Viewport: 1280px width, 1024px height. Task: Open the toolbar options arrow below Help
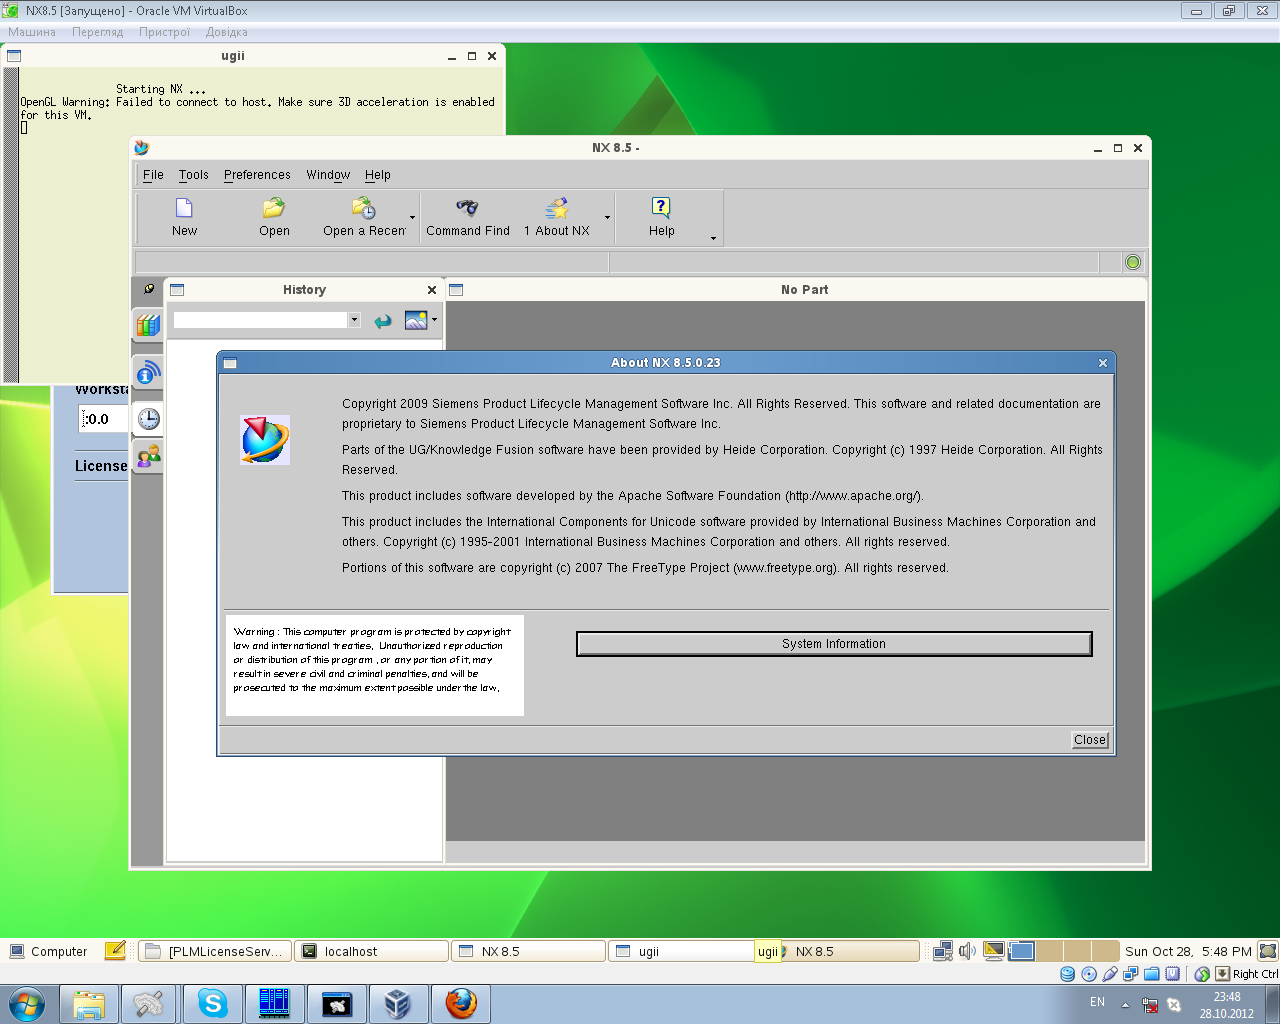tap(713, 238)
